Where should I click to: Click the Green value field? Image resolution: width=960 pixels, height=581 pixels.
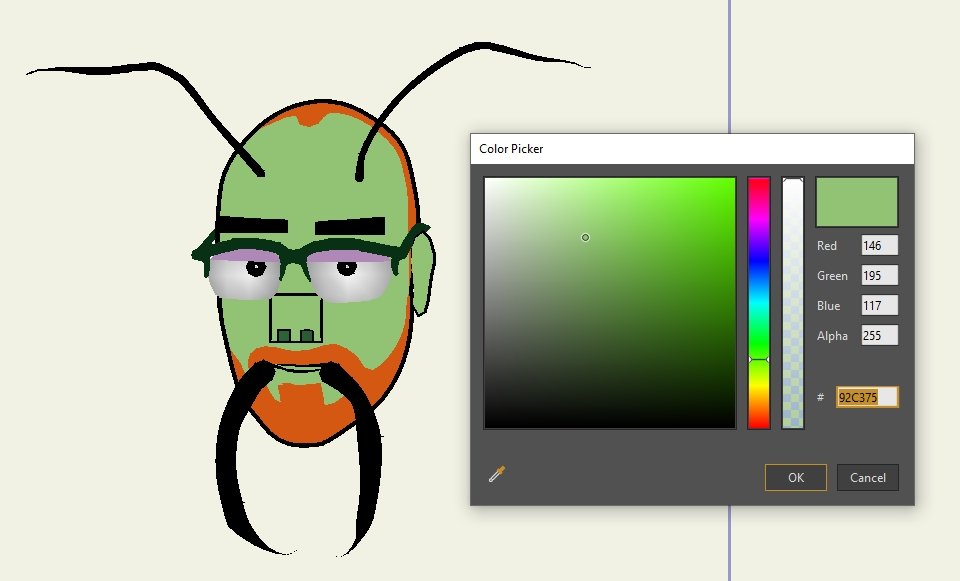coord(879,276)
